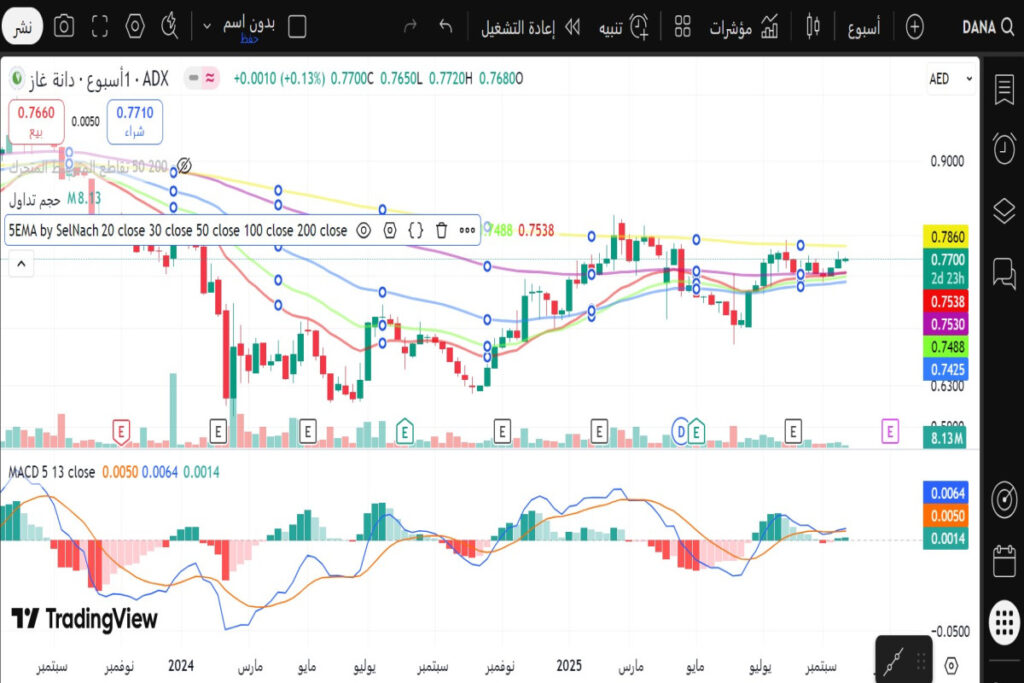This screenshot has height=683, width=1024.
Task: Take a chart snapshot with the camera icon
Action: point(64,27)
